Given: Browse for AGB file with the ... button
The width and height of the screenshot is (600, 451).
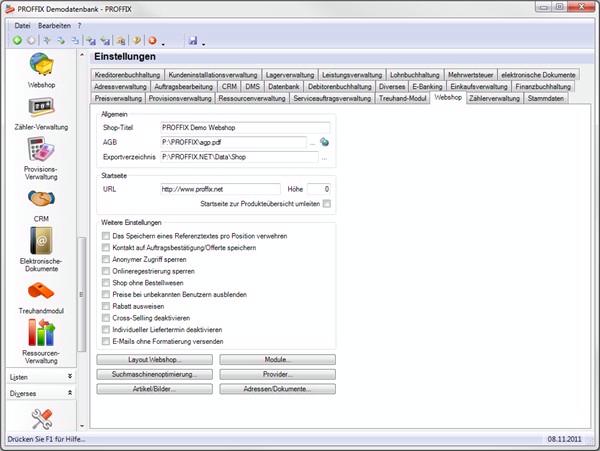Looking at the screenshot, I should point(312,143).
